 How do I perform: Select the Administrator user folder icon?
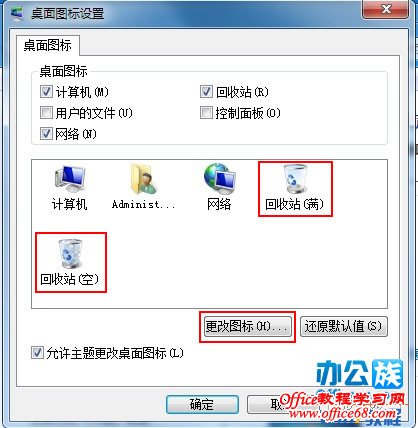pos(143,187)
